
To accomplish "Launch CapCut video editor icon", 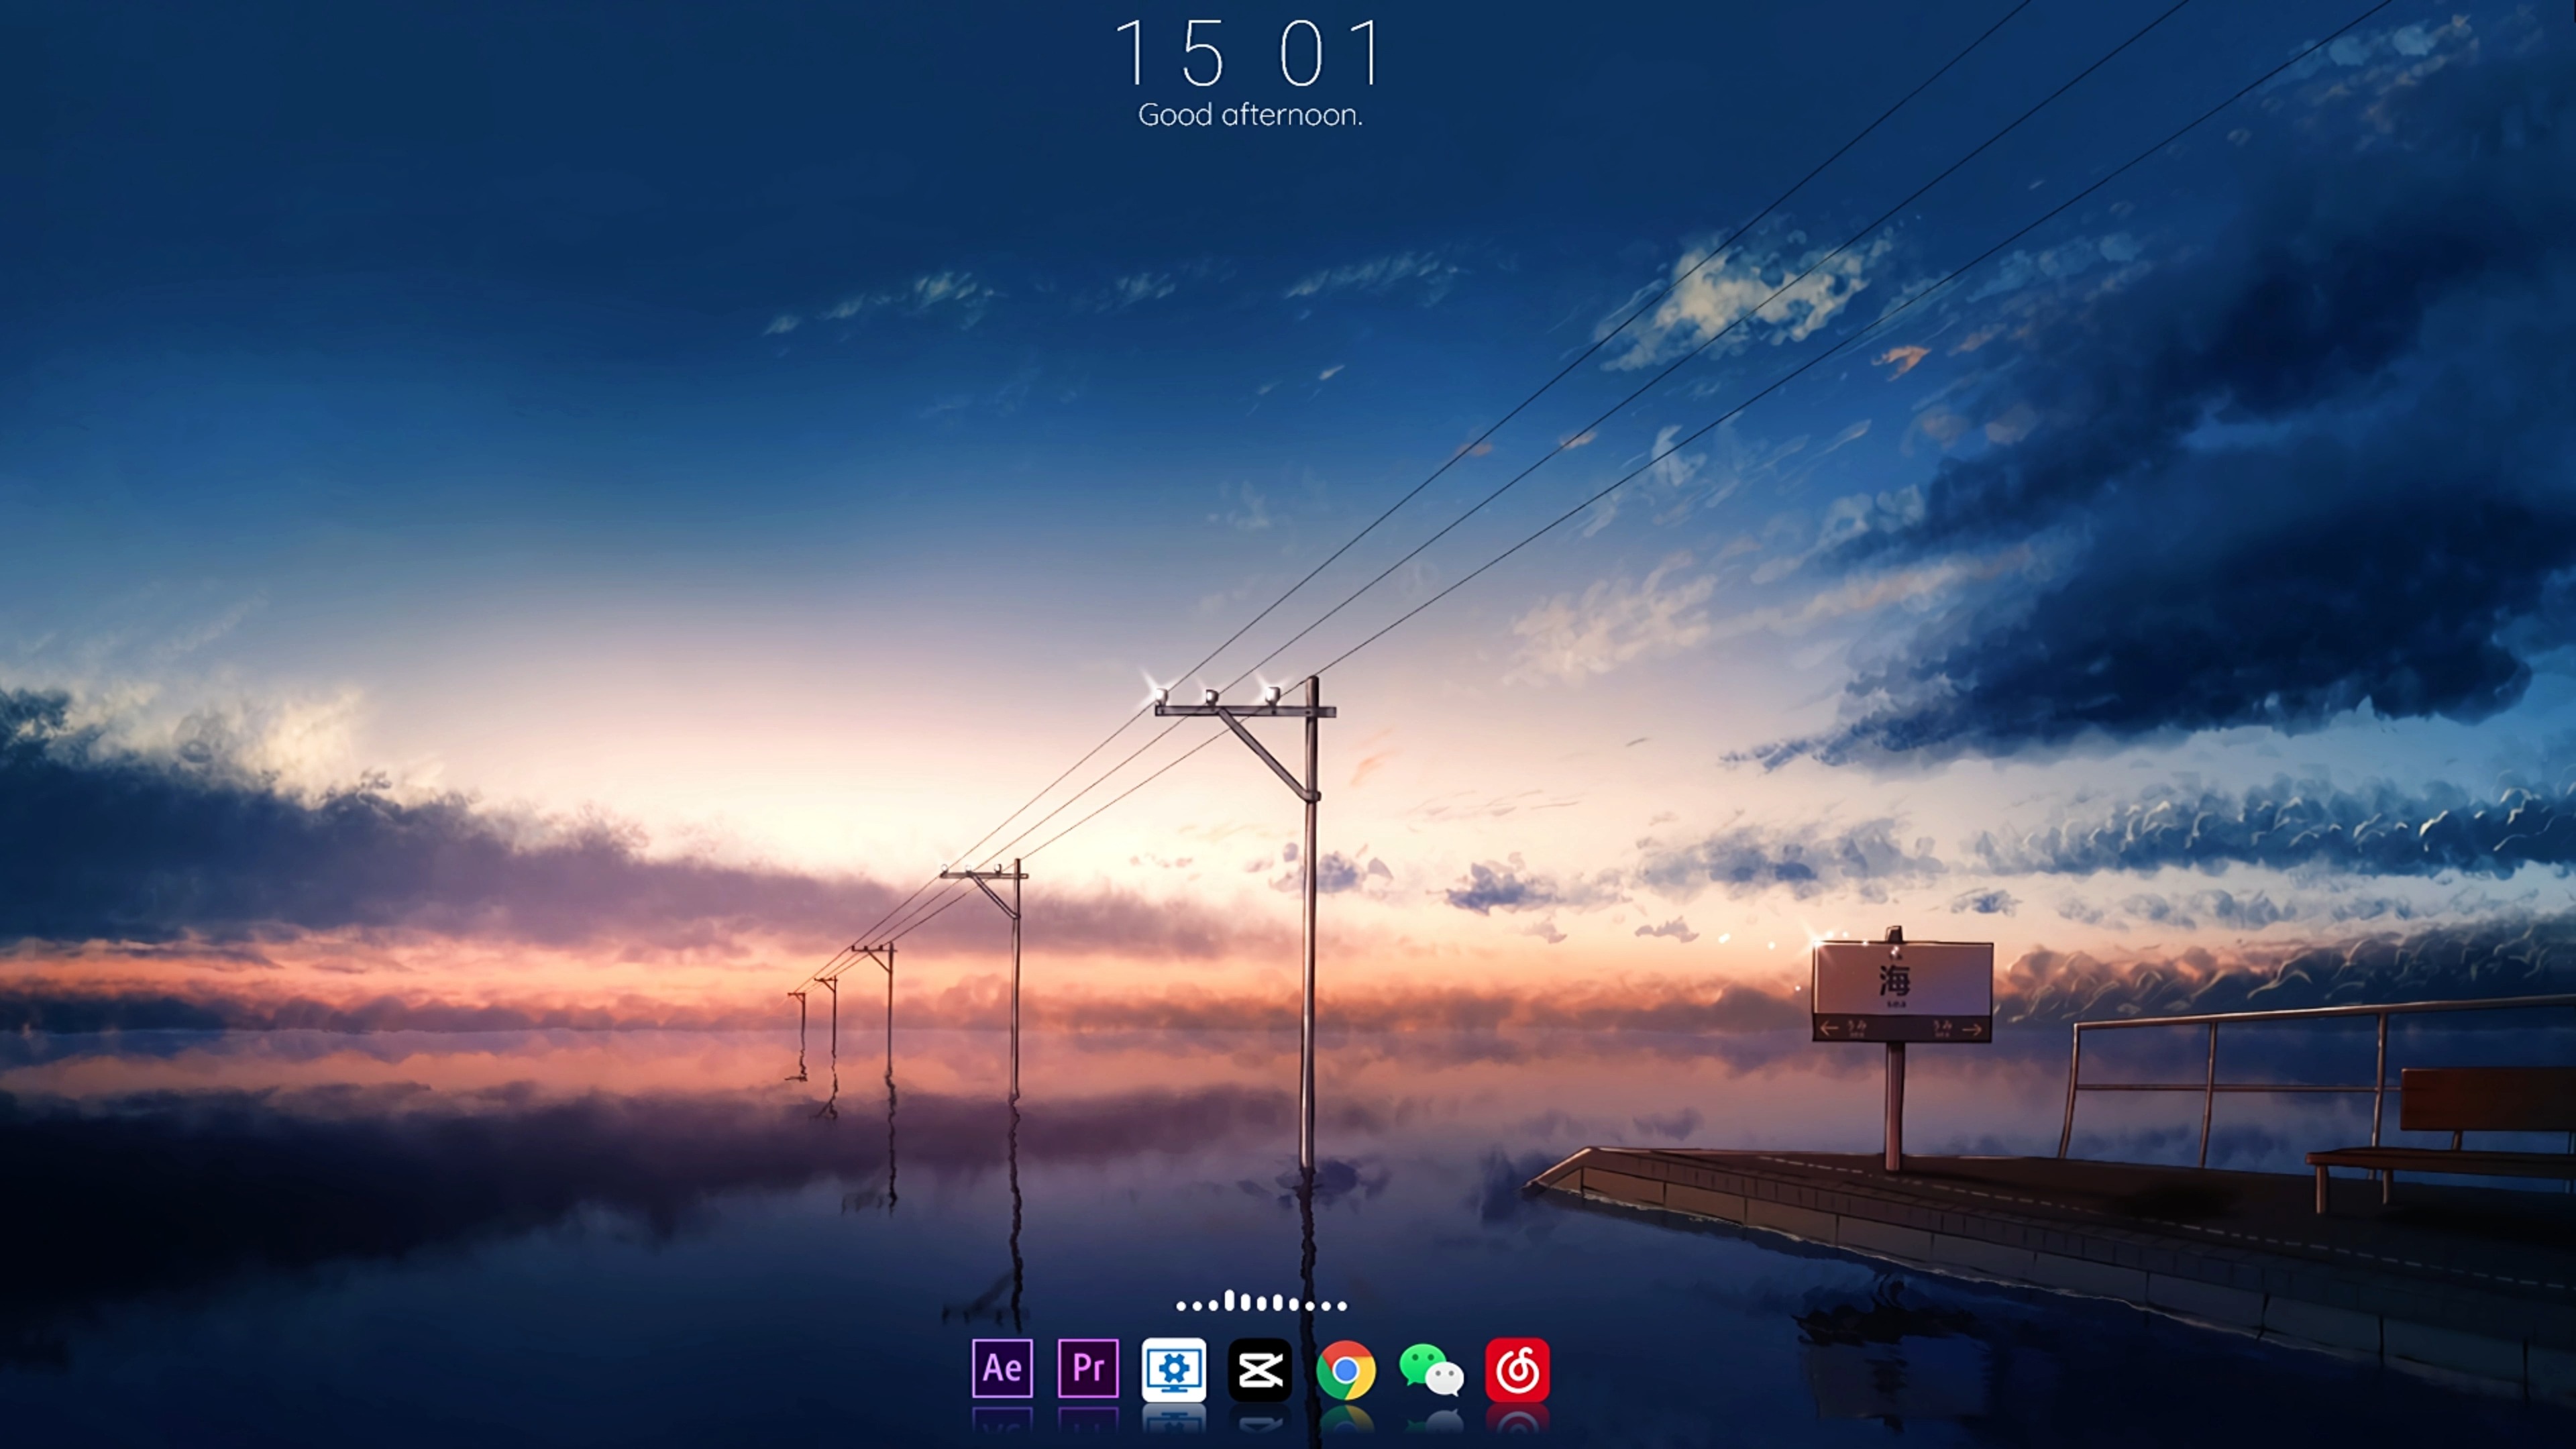I will pos(1260,1369).
